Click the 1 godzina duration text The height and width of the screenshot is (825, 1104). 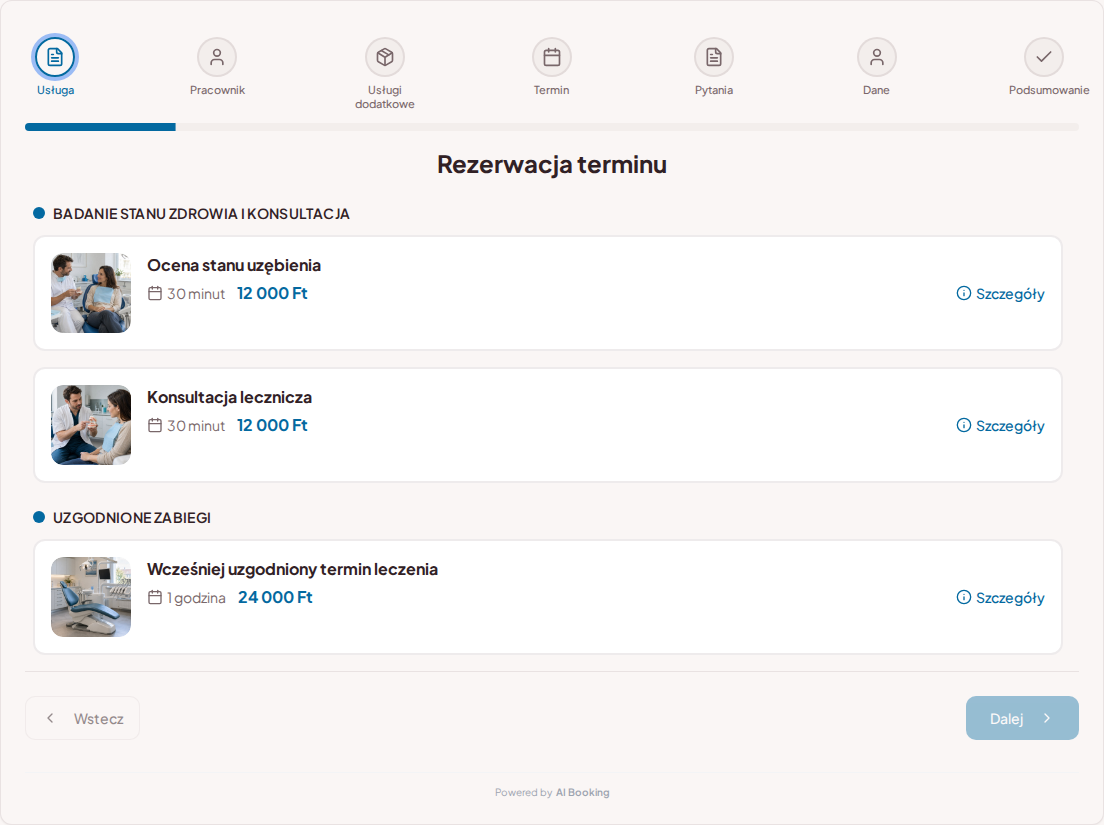[196, 598]
